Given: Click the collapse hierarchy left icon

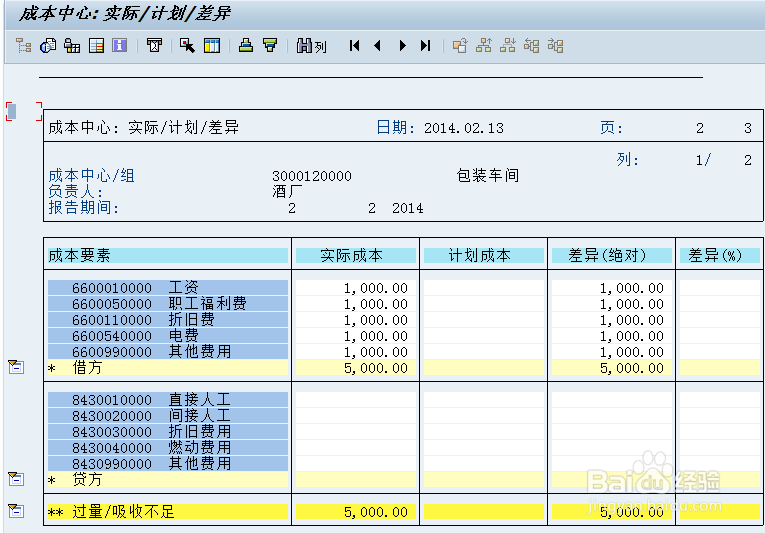Looking at the screenshot, I should click(x=532, y=46).
